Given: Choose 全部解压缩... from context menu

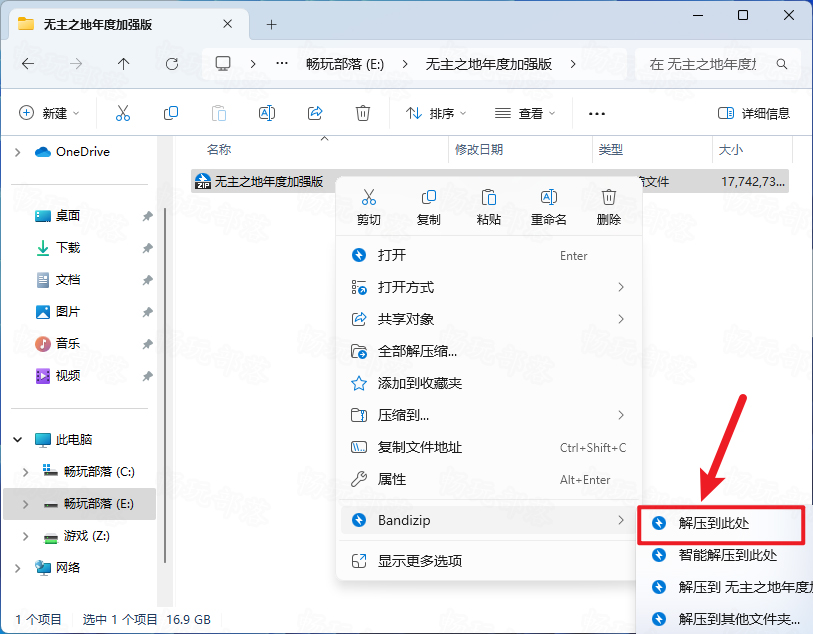Looking at the screenshot, I should click(489, 351).
